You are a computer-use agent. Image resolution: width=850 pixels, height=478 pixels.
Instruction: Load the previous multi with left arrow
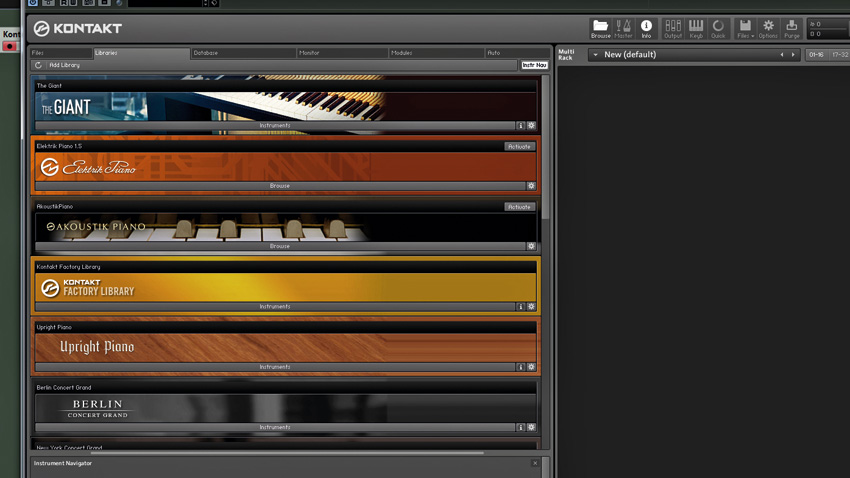tap(782, 55)
